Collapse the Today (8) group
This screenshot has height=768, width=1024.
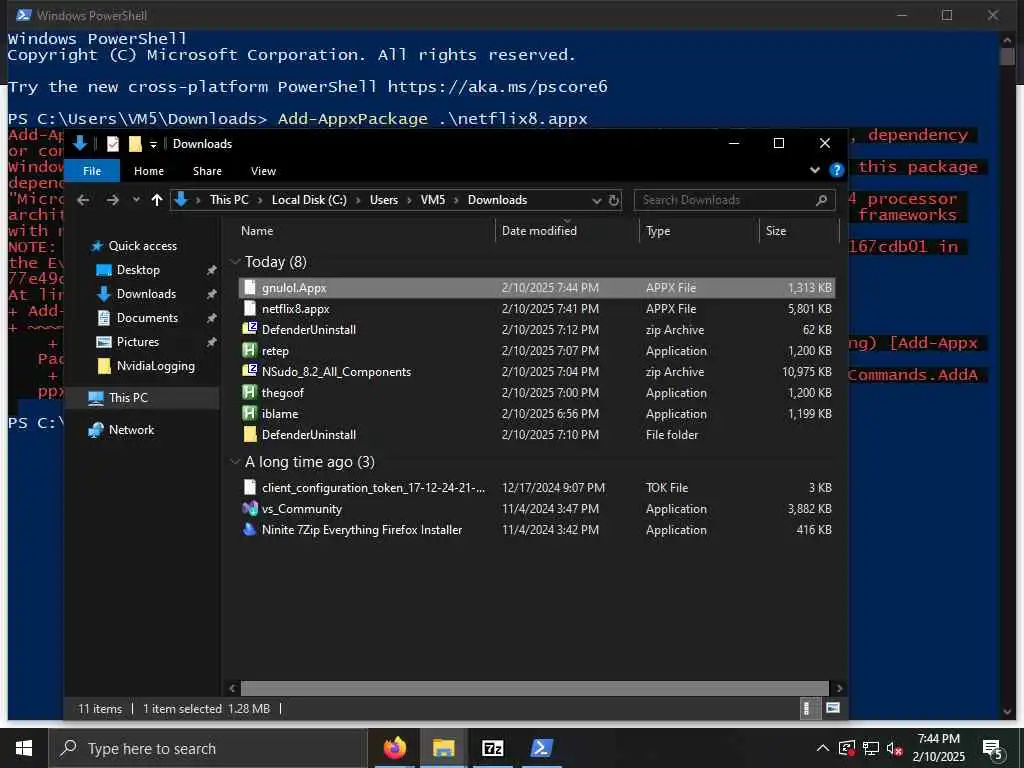[235, 262]
